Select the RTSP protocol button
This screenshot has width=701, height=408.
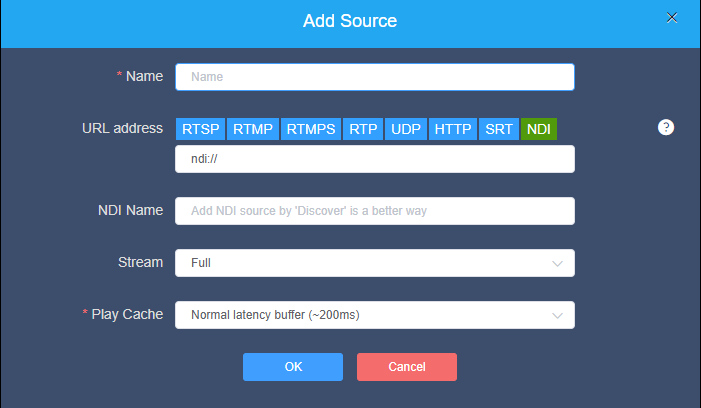click(200, 129)
